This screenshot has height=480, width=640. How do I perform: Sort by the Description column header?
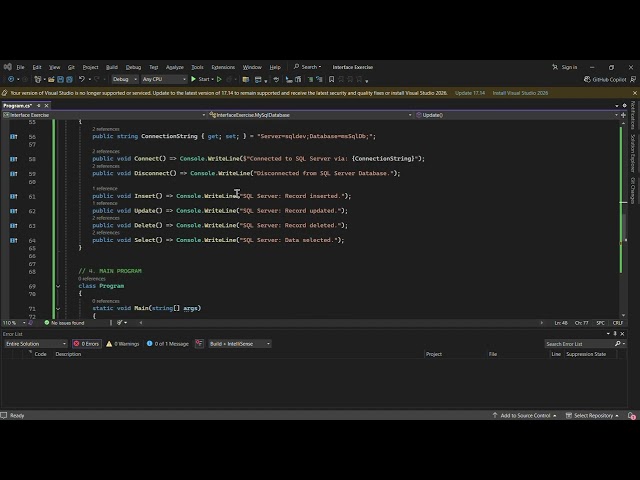pos(68,354)
